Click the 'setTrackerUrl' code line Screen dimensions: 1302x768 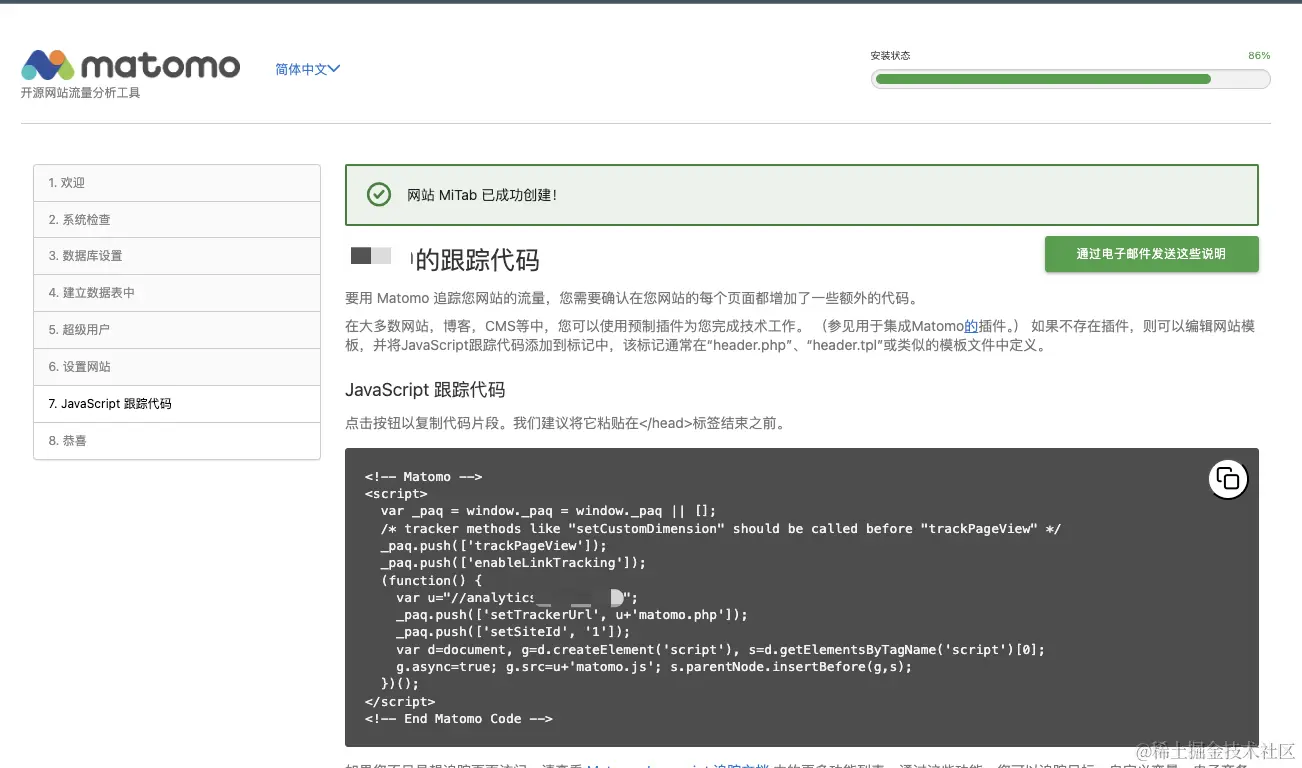[572, 615]
